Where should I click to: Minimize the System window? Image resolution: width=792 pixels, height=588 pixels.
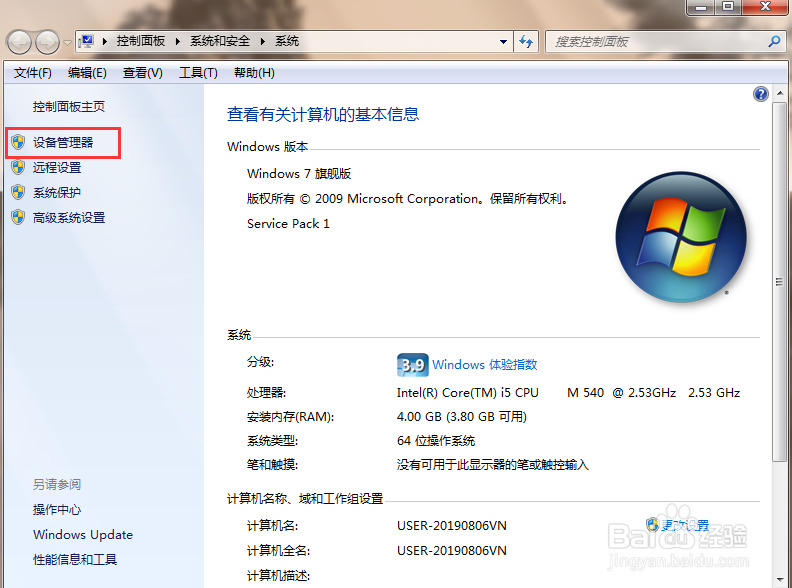tap(700, 7)
